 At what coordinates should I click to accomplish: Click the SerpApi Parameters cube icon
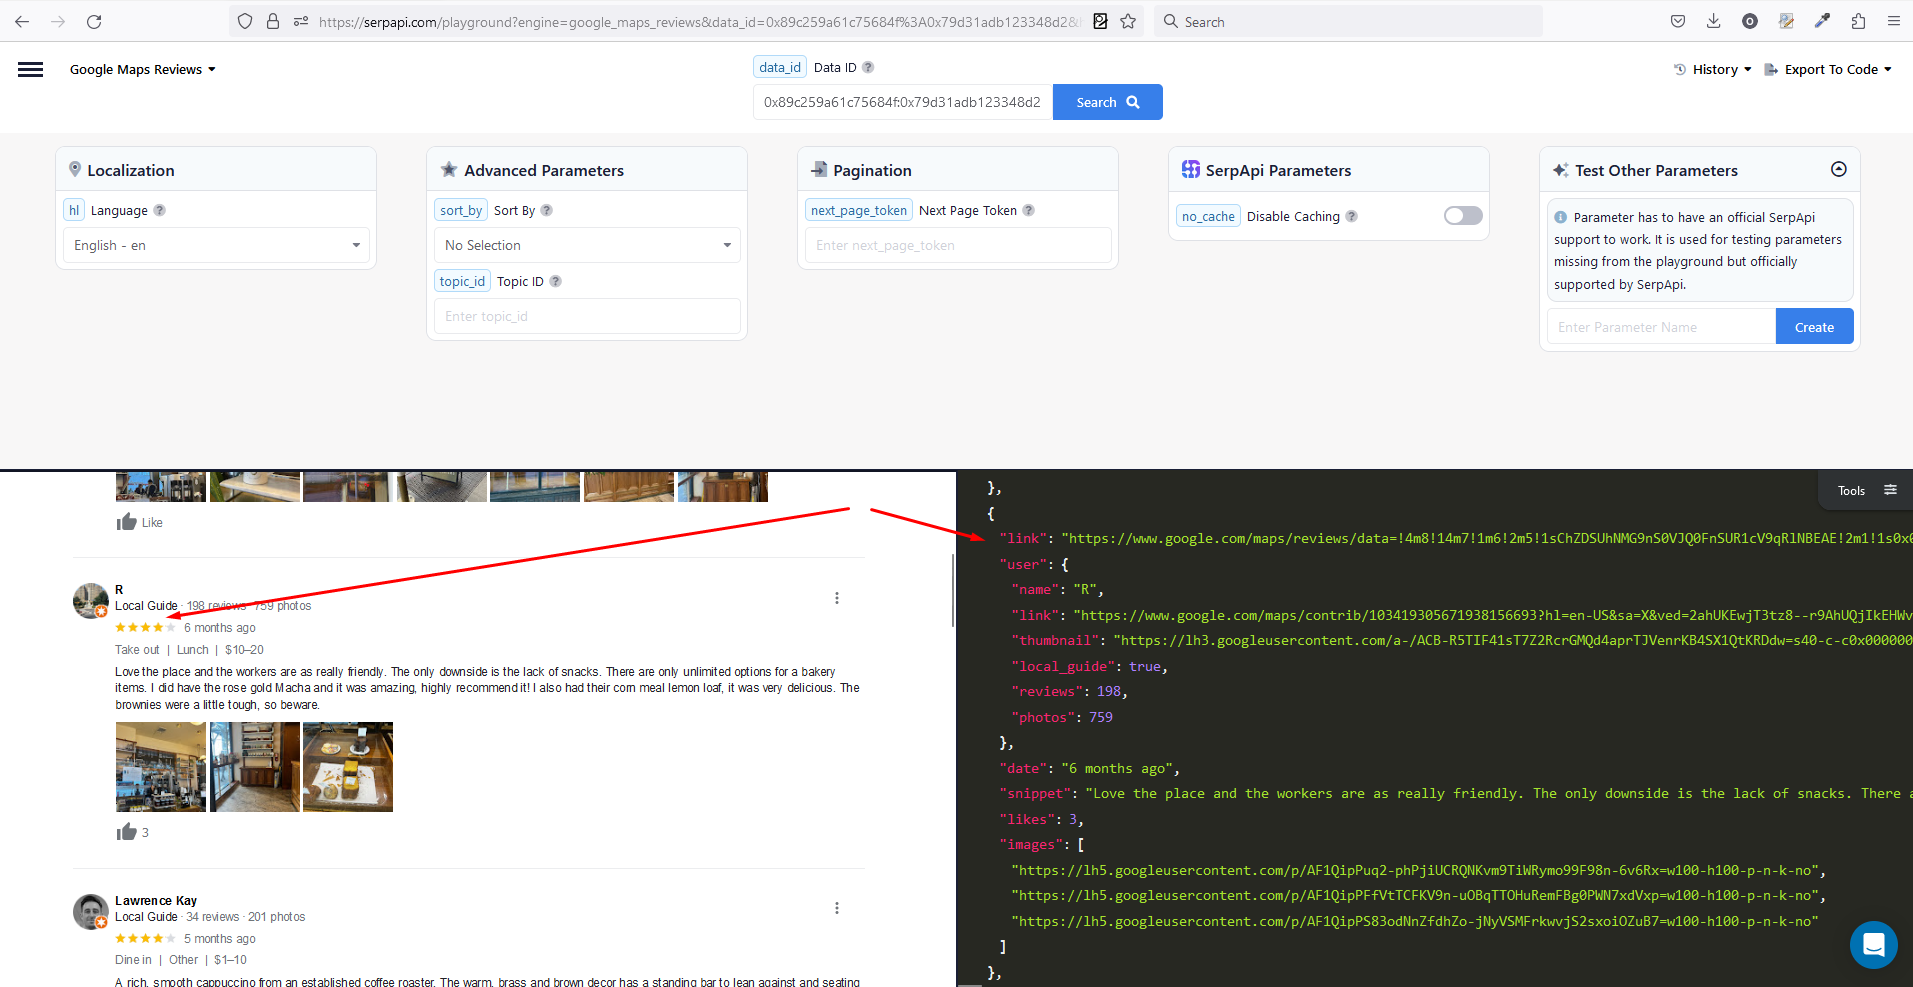coord(1190,169)
